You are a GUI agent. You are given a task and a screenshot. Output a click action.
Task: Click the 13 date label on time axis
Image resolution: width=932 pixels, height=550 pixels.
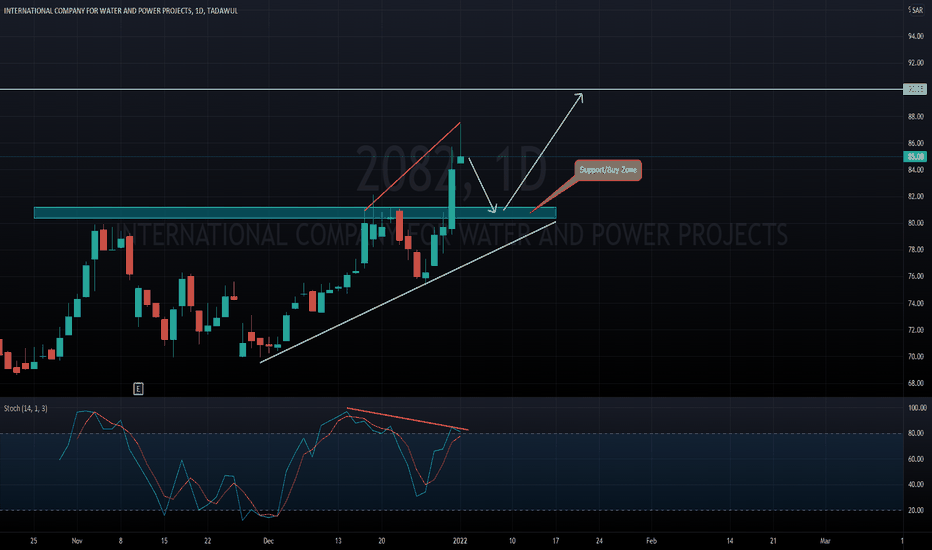point(338,541)
